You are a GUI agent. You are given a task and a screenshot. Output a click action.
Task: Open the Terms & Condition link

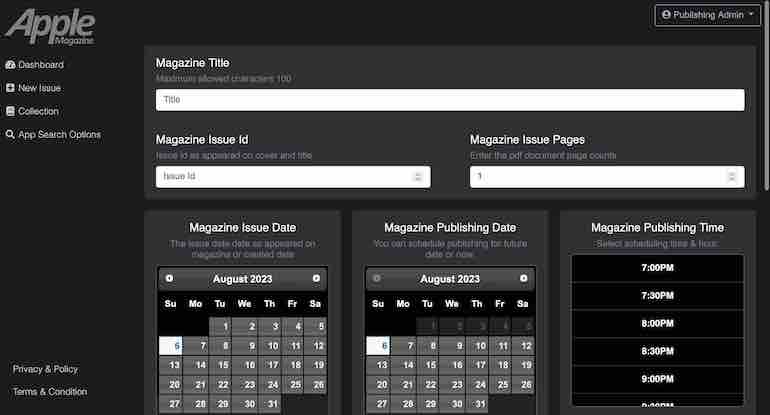(50, 392)
